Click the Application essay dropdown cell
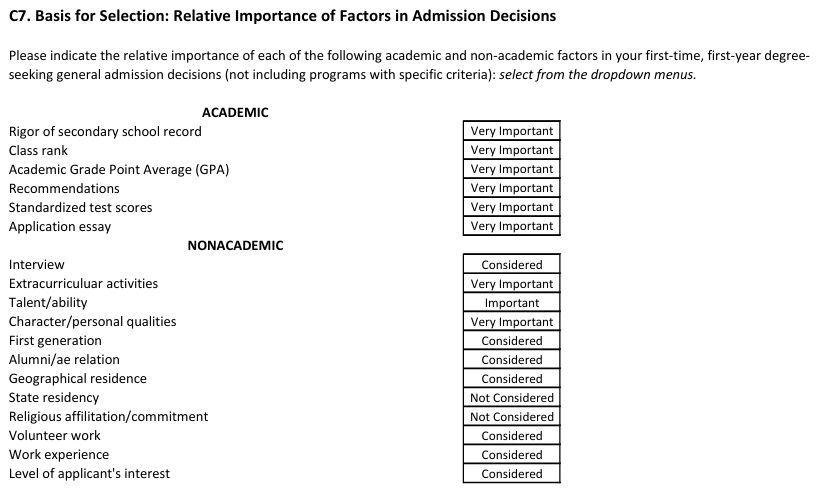820x501 pixels. [511, 226]
